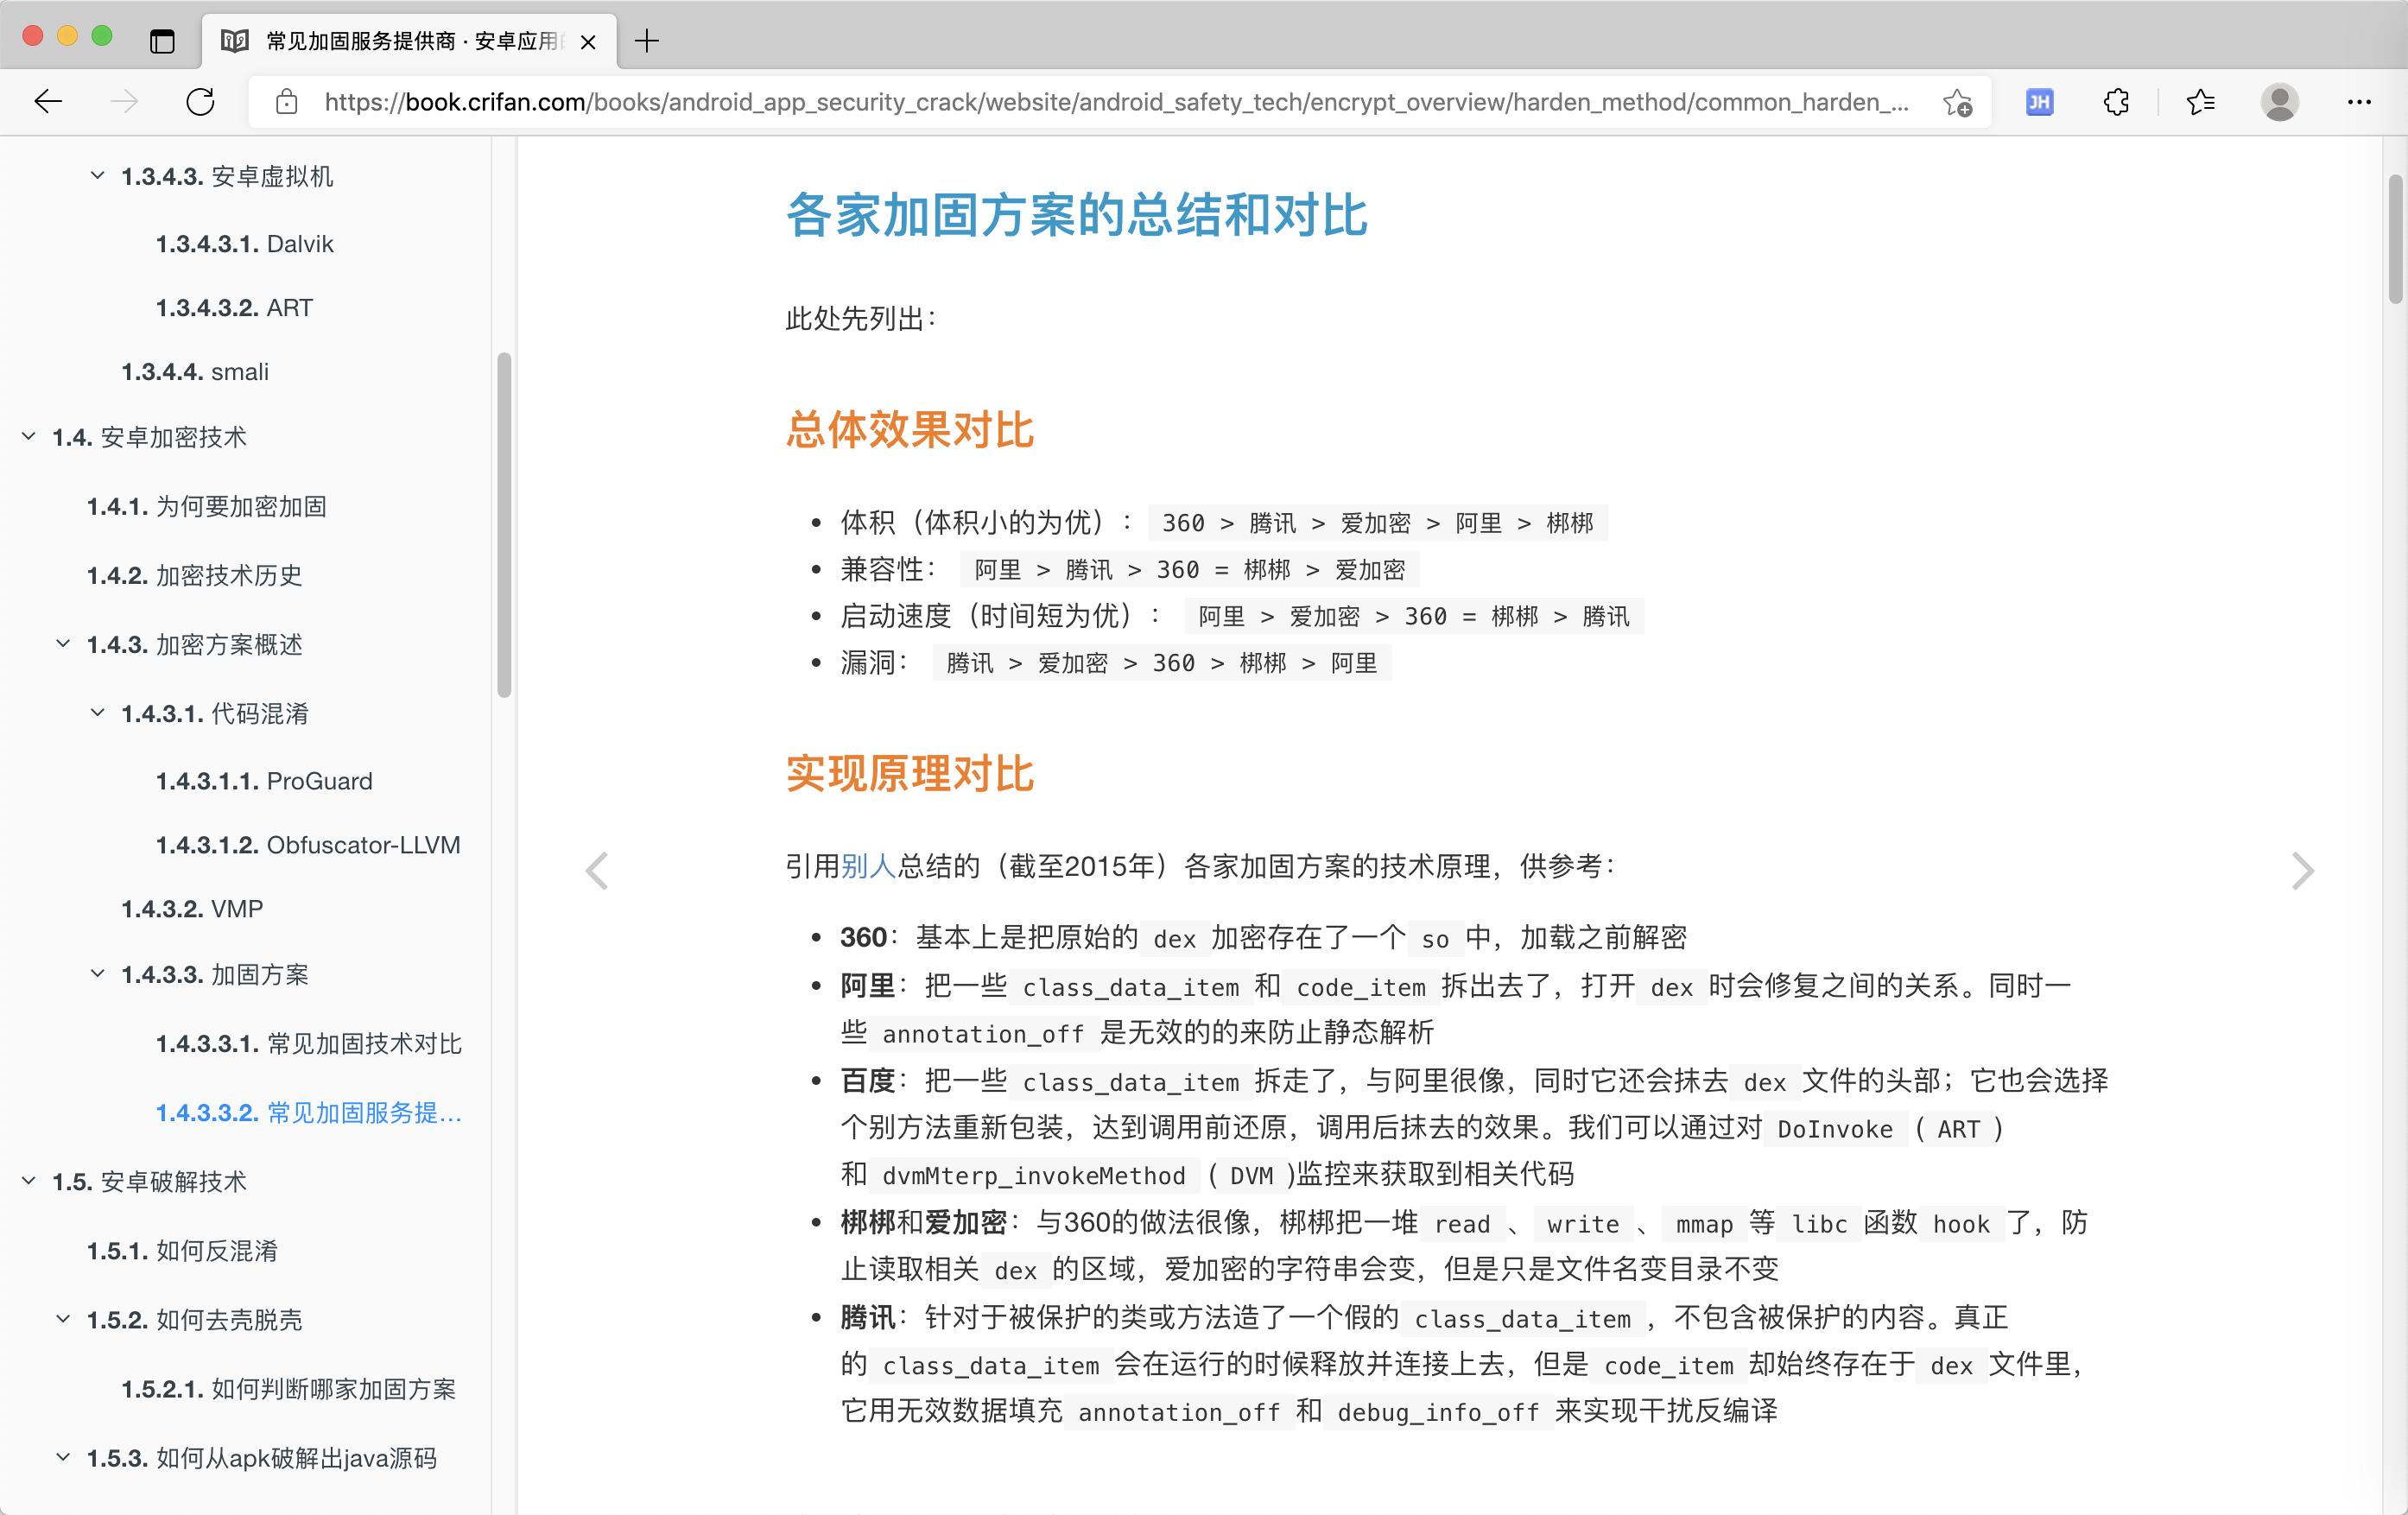Open 1.4. 安卓加密技术 chapter

[149, 438]
